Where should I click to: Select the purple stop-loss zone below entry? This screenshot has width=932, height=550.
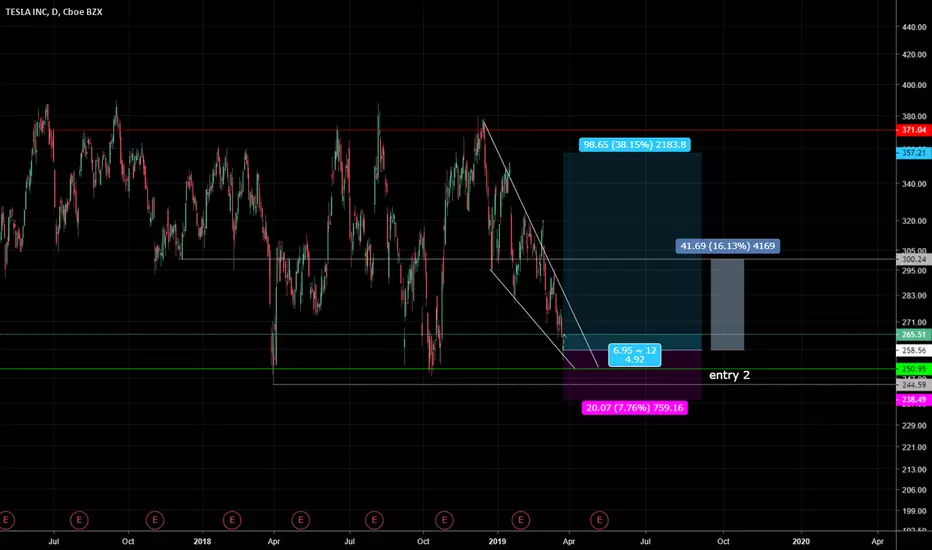click(x=632, y=375)
